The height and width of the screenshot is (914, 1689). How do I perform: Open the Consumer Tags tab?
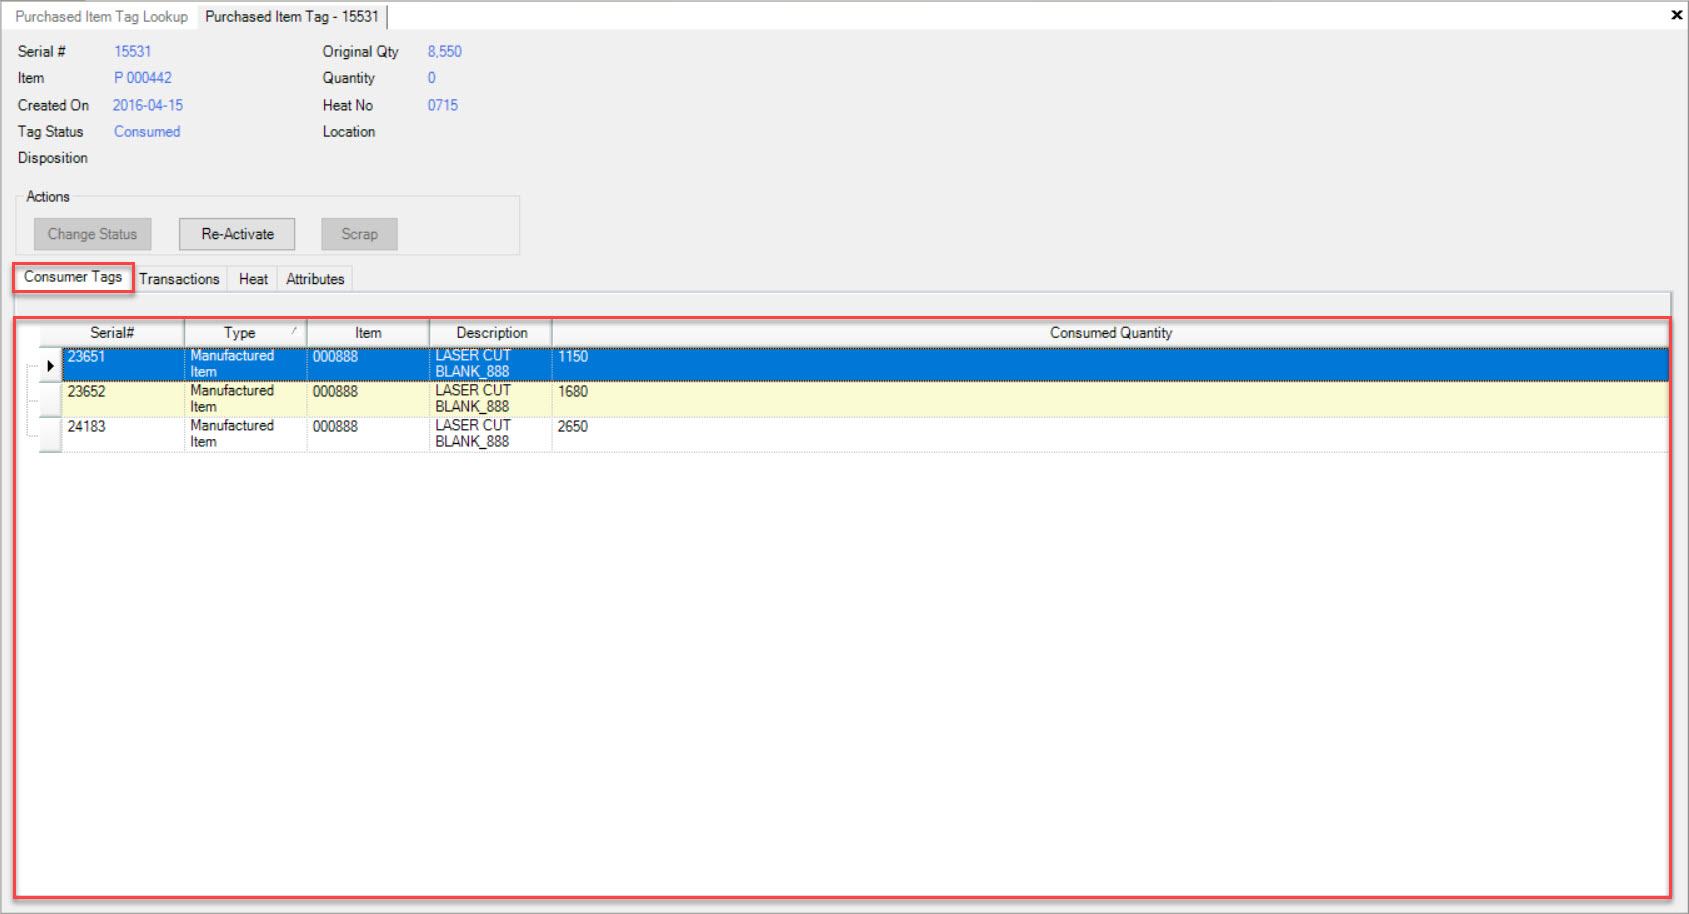coord(73,277)
